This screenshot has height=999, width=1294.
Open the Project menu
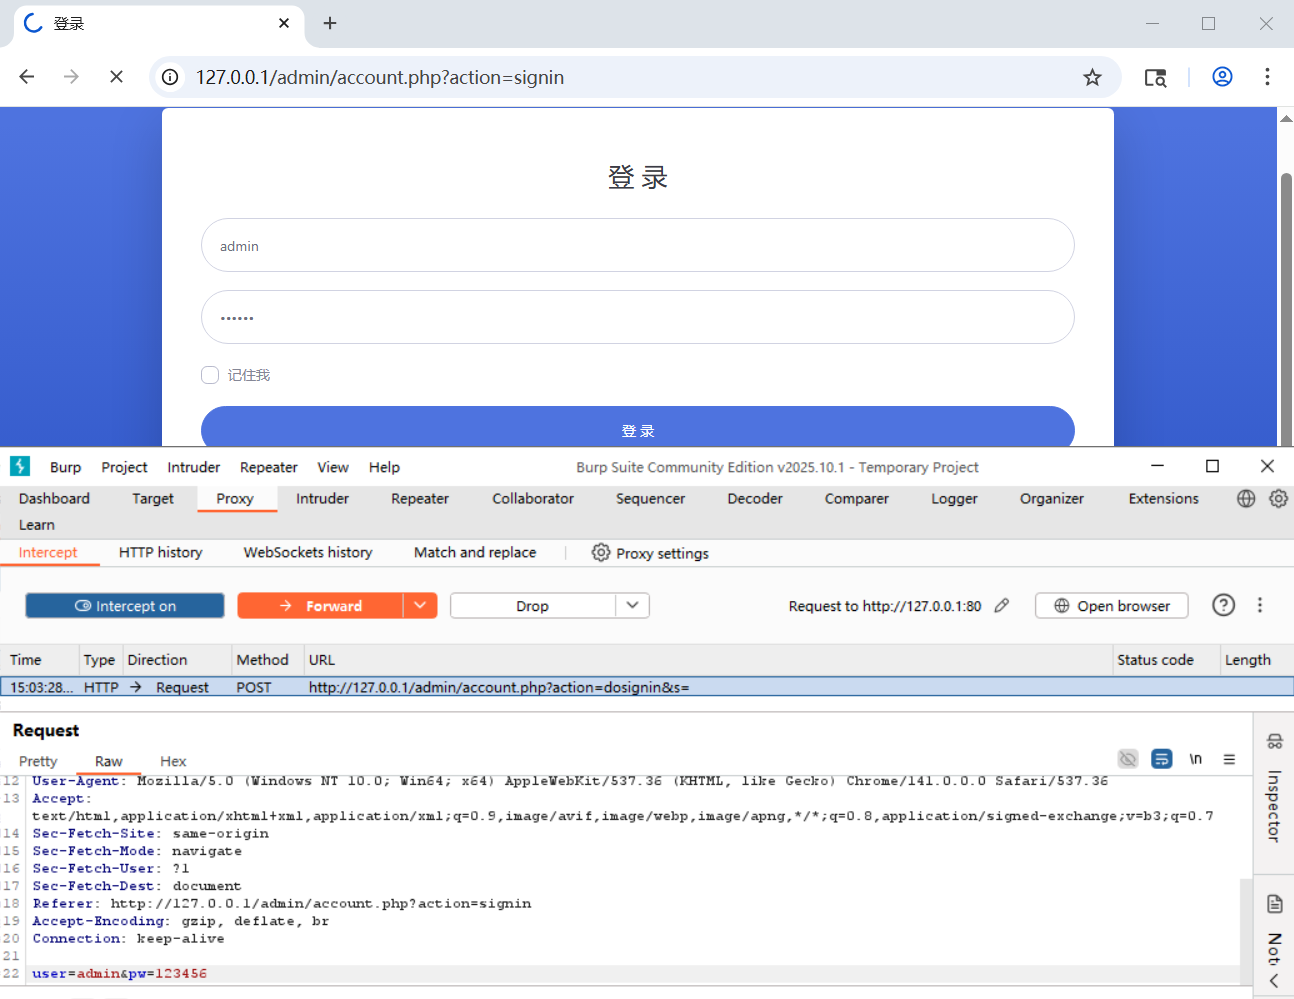[124, 467]
